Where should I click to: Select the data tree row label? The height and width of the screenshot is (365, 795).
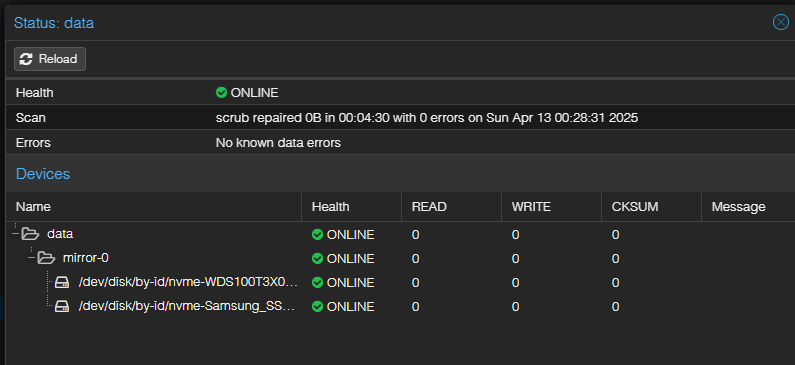(60, 234)
